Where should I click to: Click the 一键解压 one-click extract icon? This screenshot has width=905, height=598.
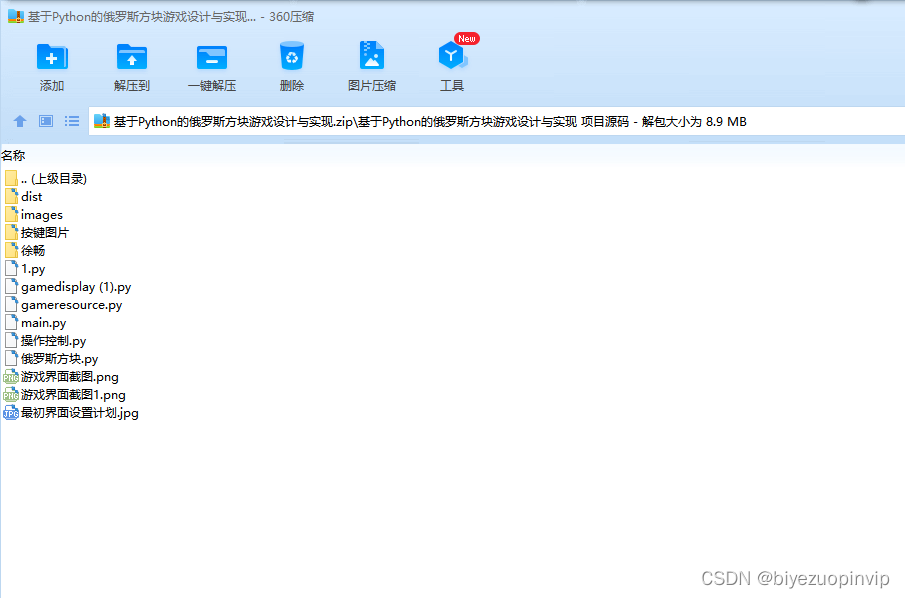click(x=212, y=57)
